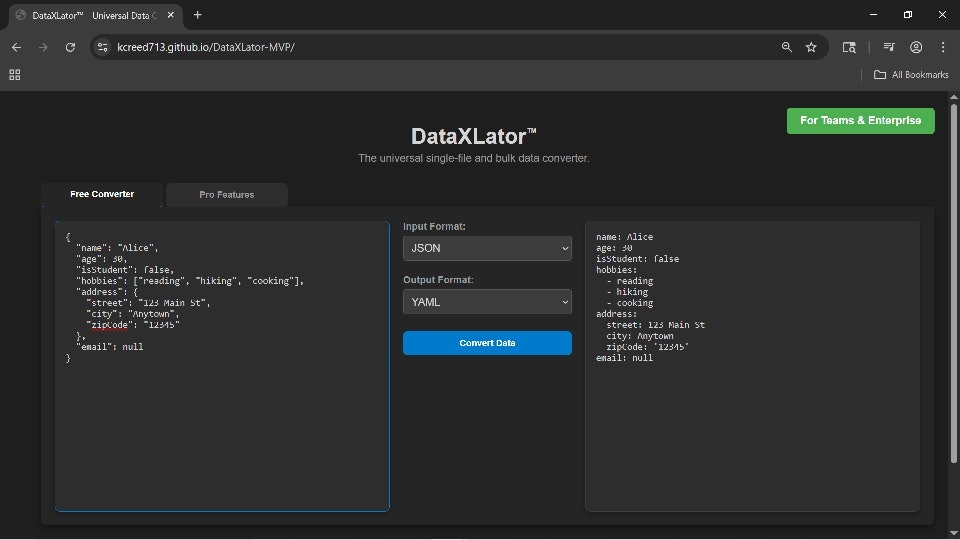Open the Google Lens search icon
The width and height of the screenshot is (960, 540).
[x=849, y=47]
